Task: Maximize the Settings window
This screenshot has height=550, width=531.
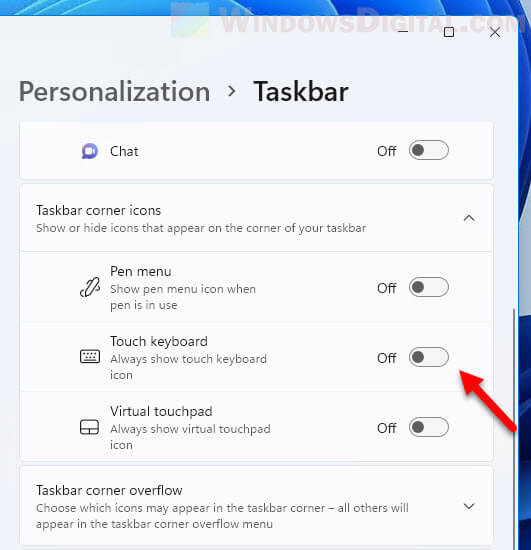Action: point(449,32)
